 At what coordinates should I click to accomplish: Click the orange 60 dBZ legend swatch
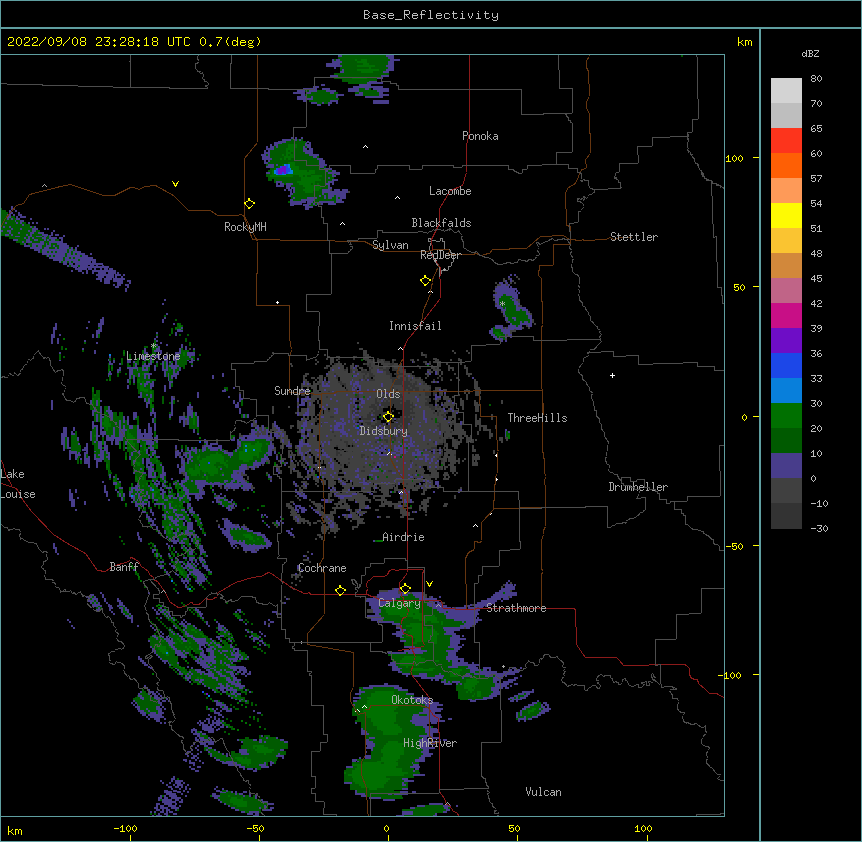(786, 165)
